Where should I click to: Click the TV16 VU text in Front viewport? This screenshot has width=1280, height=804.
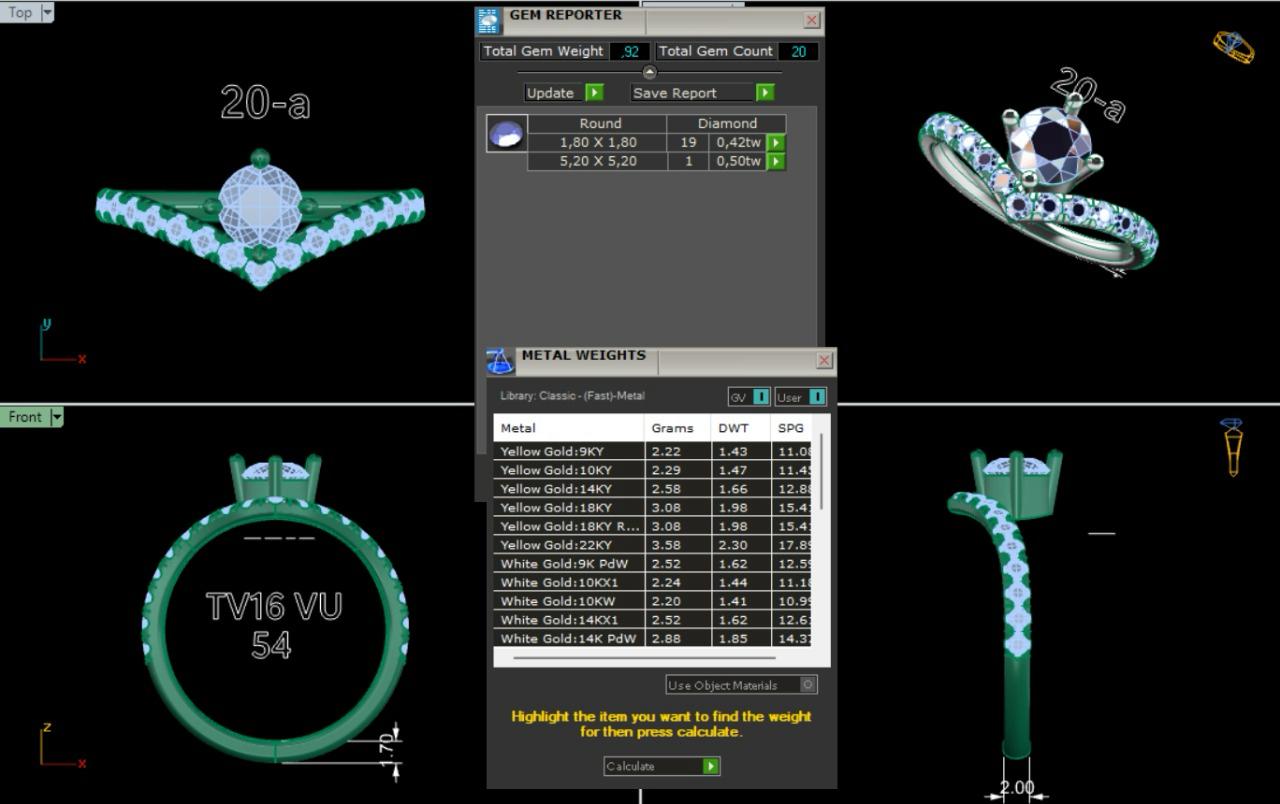[x=274, y=606]
